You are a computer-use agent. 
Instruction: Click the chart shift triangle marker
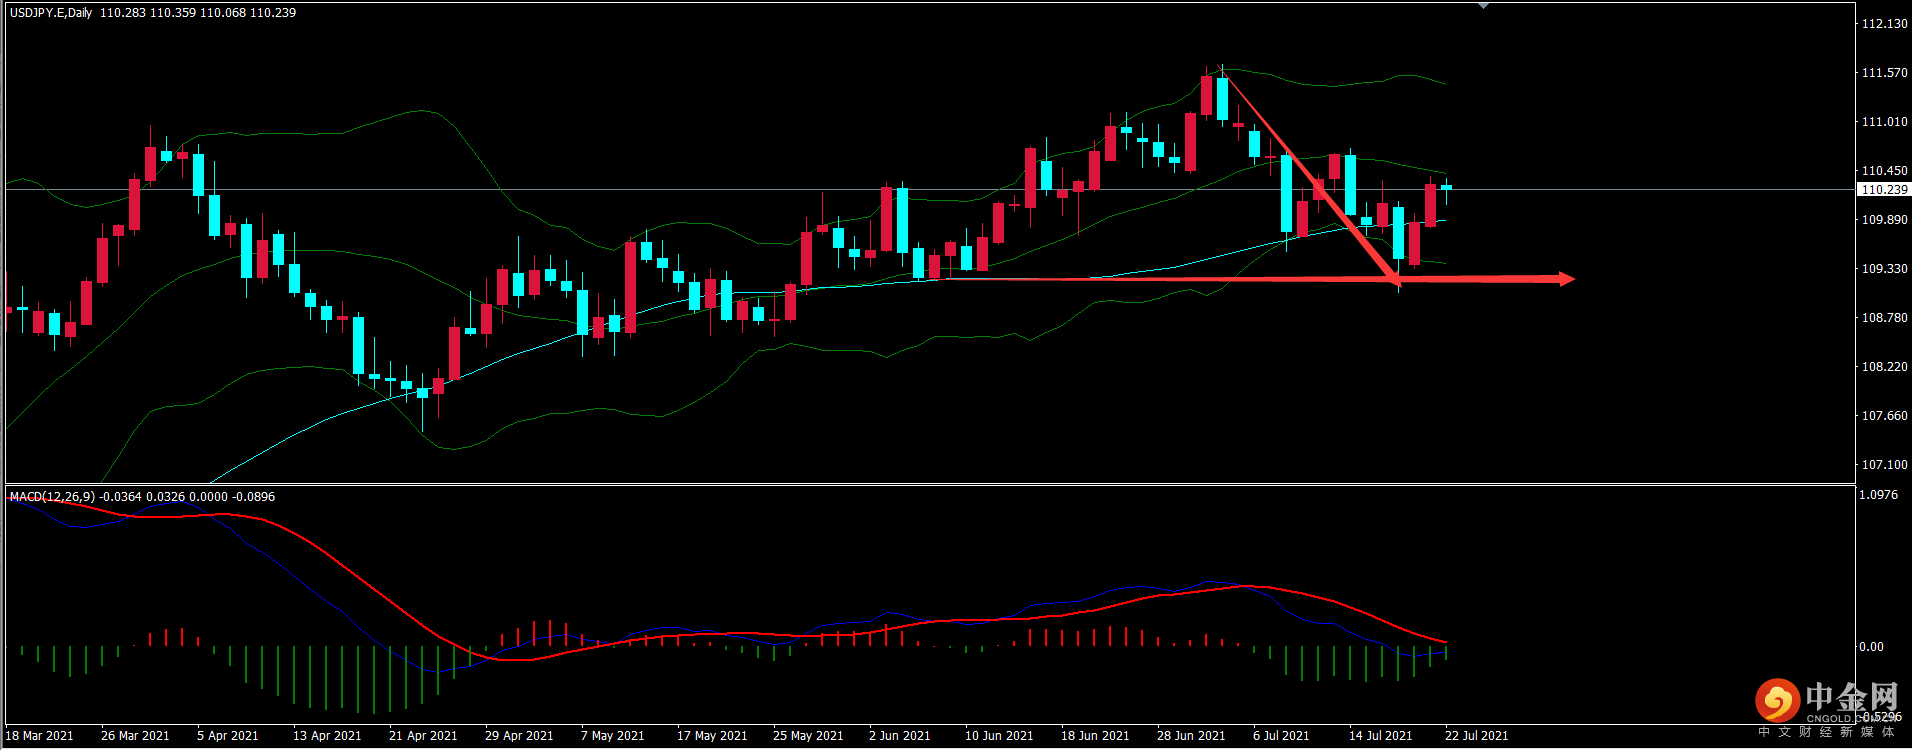(x=1483, y=7)
